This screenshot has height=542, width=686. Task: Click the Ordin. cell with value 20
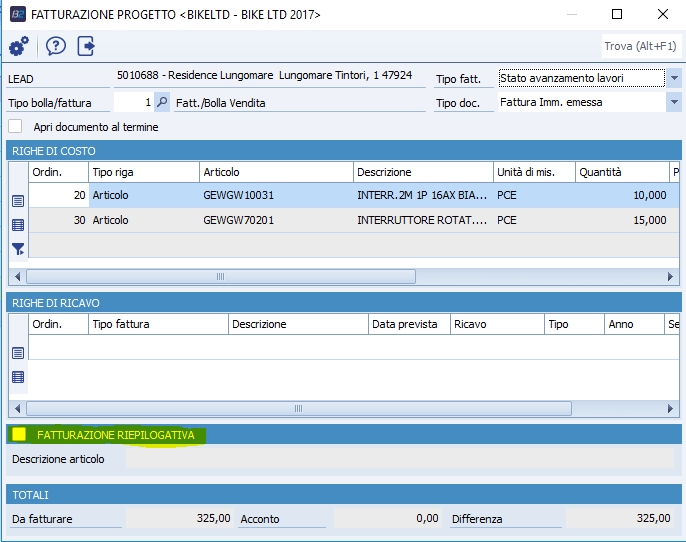[x=59, y=195]
